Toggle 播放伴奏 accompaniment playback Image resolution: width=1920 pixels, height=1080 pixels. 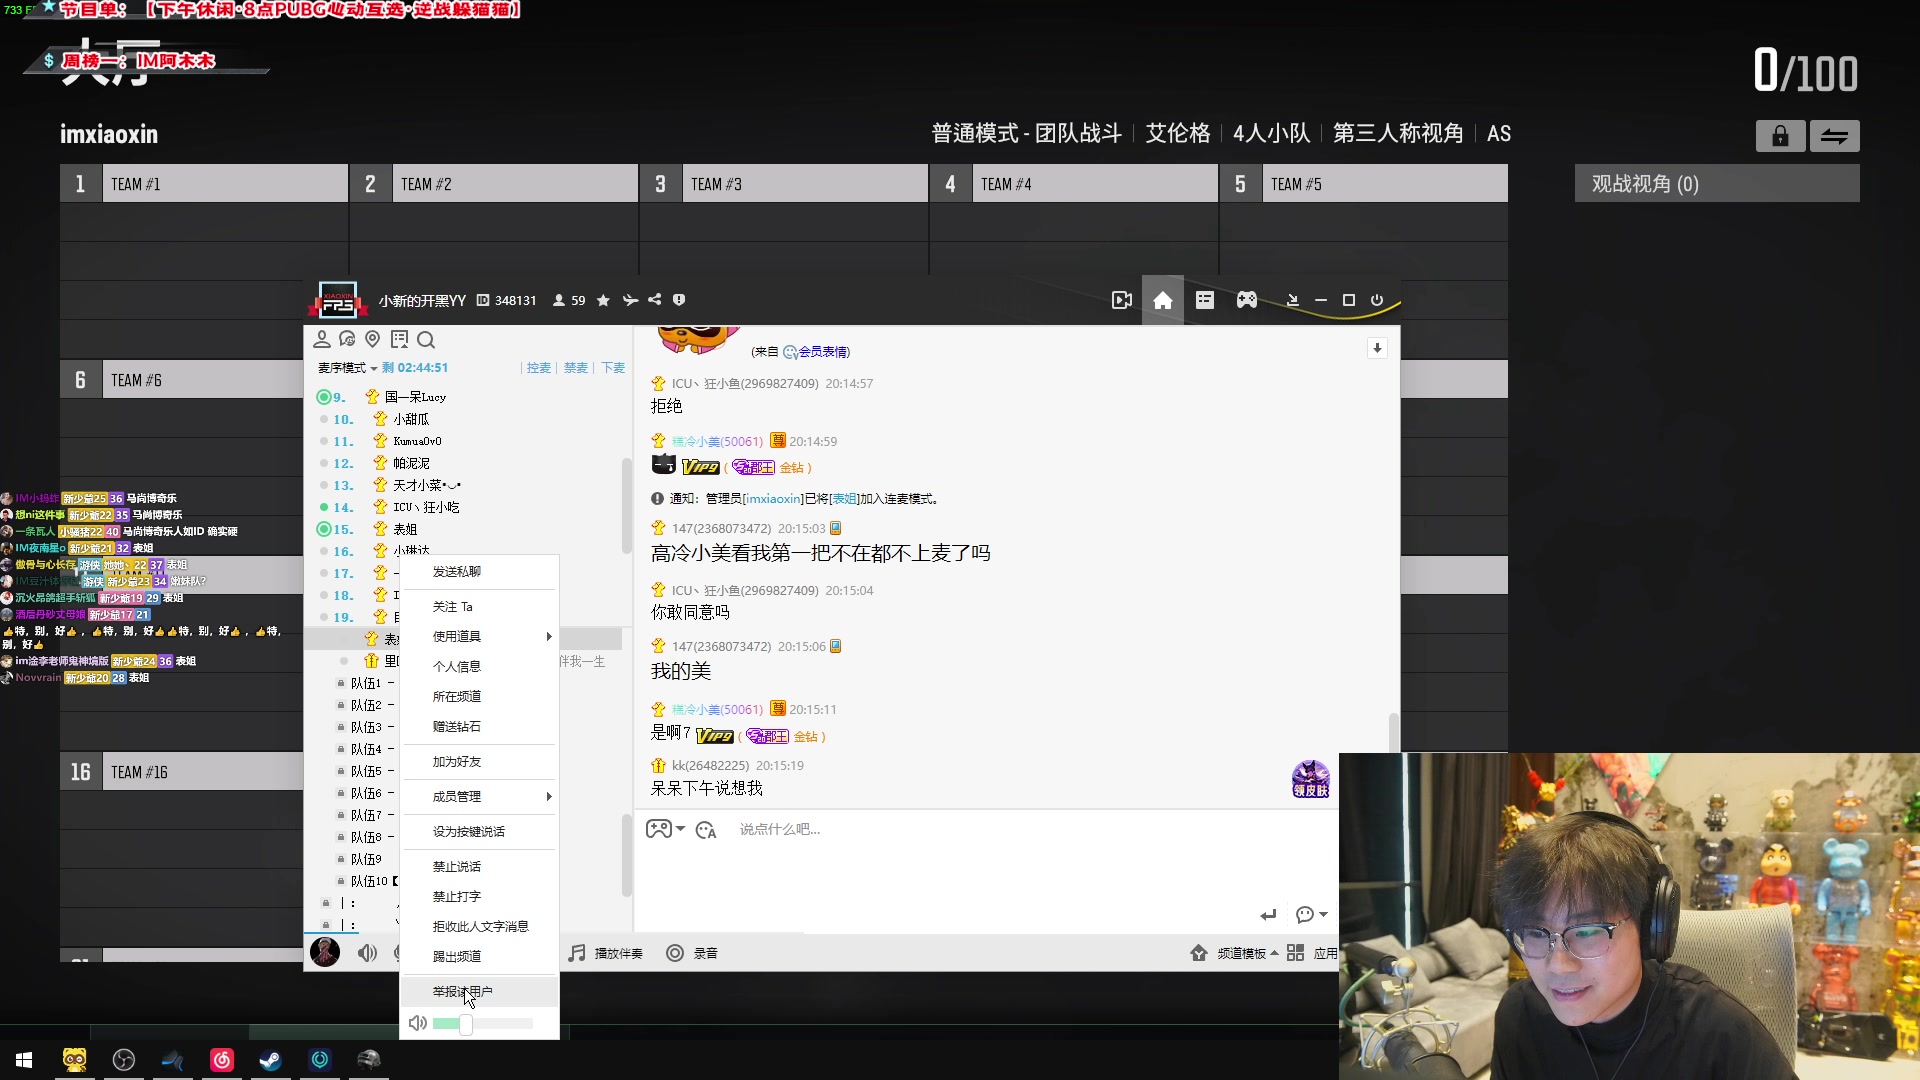click(x=606, y=953)
